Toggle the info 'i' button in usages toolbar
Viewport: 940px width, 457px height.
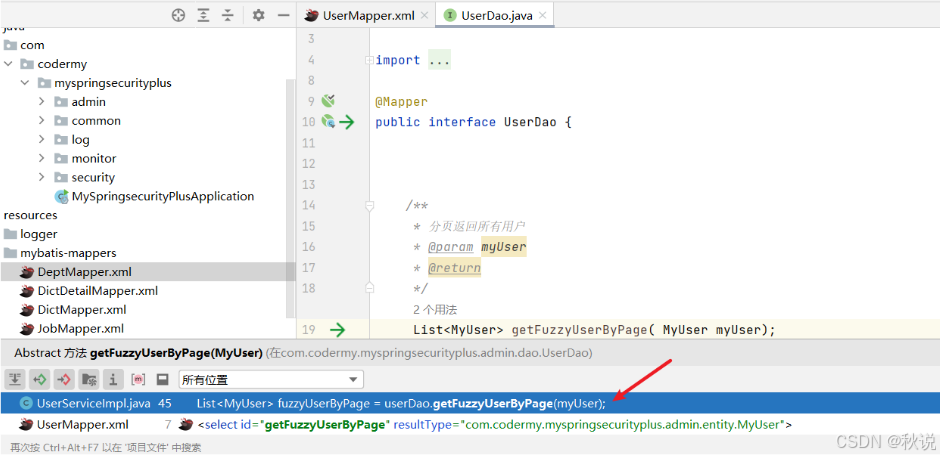(113, 379)
